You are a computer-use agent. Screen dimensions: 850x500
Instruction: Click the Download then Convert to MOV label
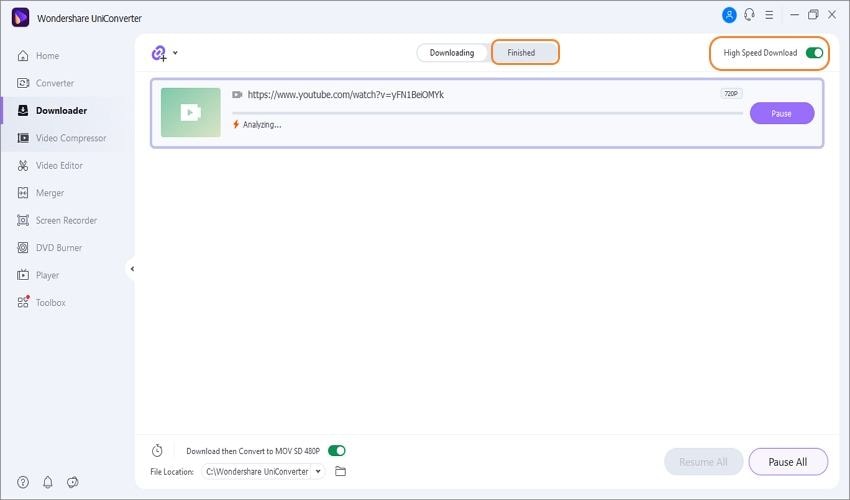(253, 451)
